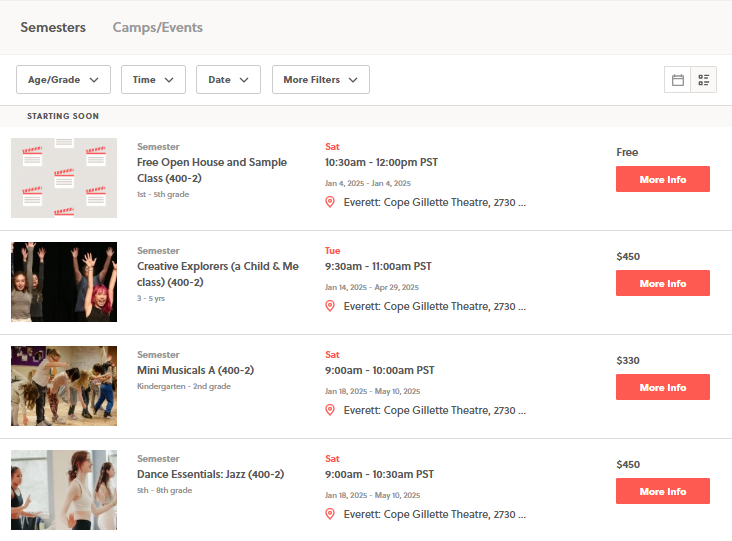732x541 pixels.
Task: Click location pin for Free Open House
Action: point(330,202)
